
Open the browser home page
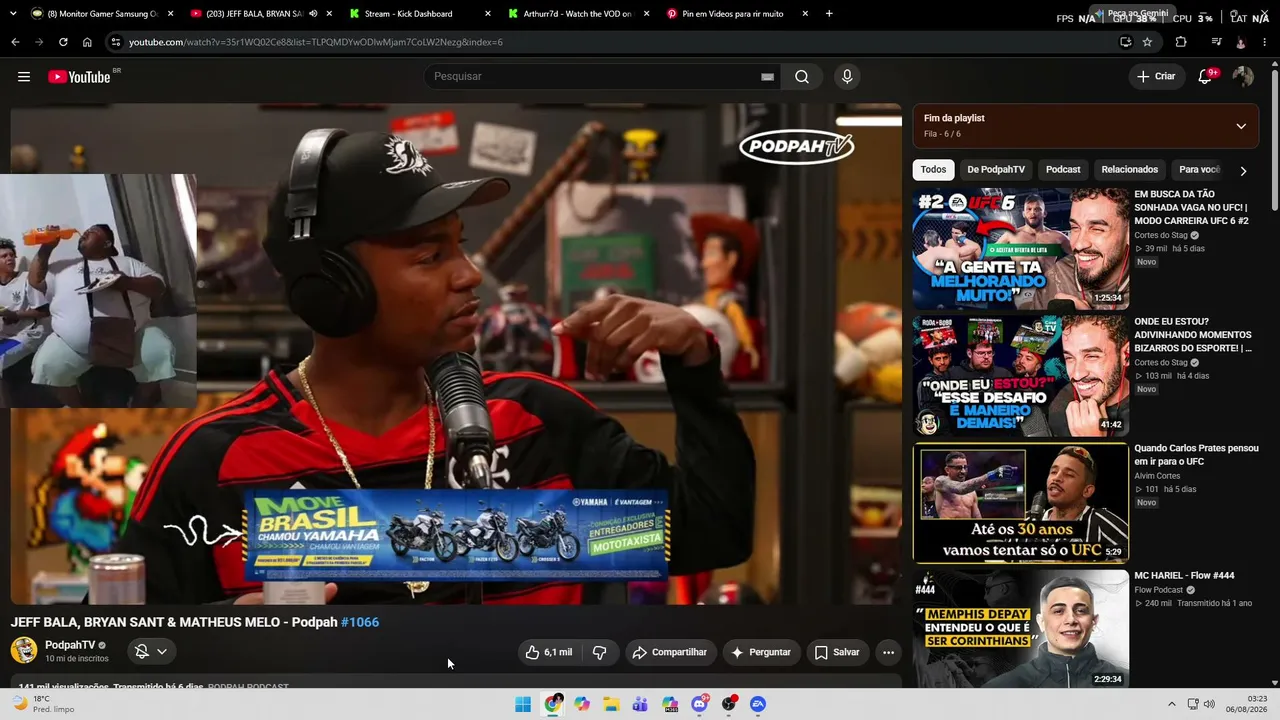point(87,42)
